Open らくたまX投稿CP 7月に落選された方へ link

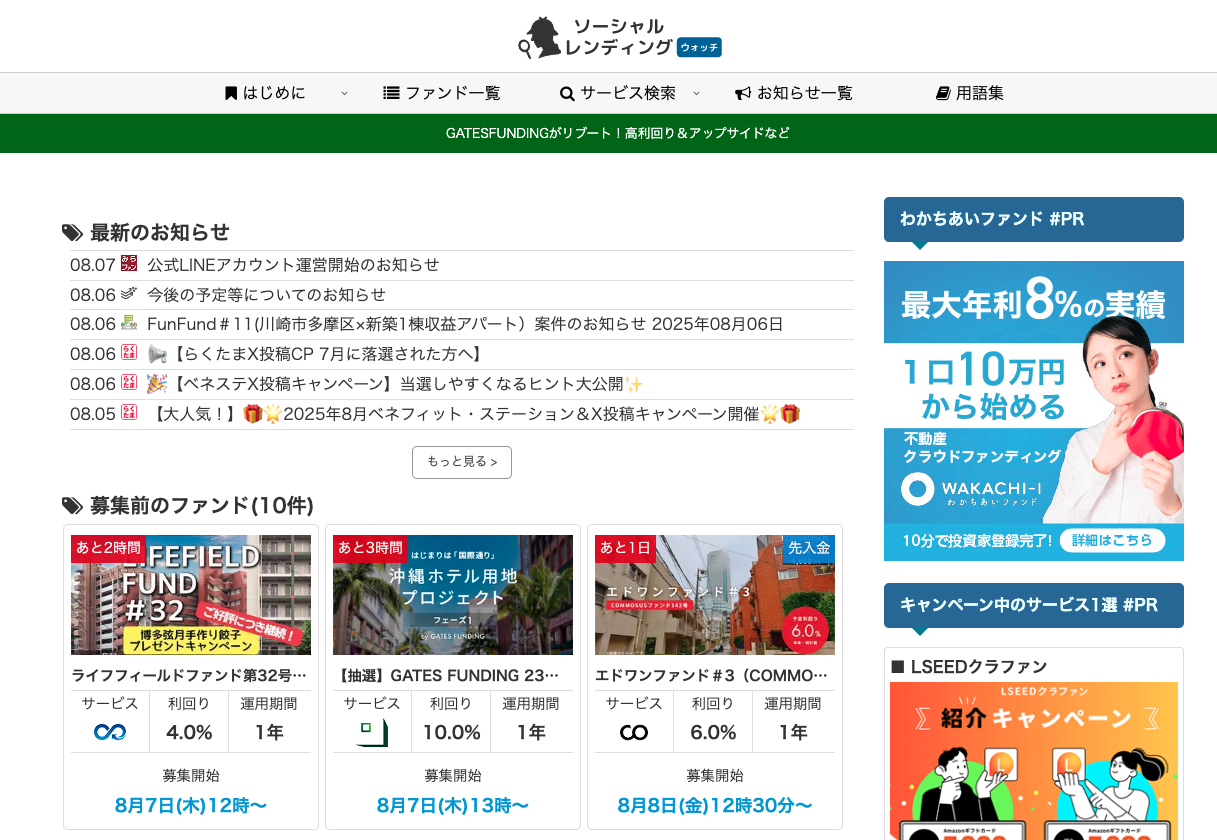[316, 354]
